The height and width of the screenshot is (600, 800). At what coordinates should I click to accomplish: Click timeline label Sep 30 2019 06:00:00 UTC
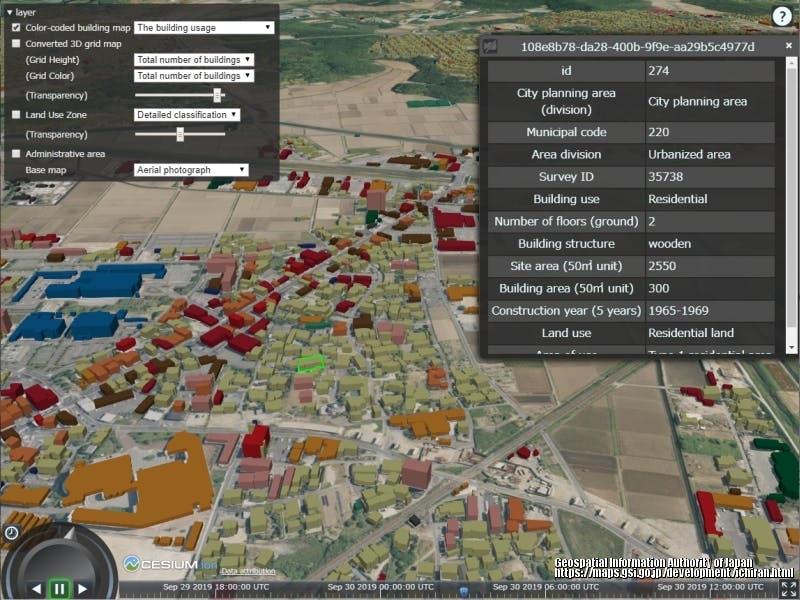545,587
